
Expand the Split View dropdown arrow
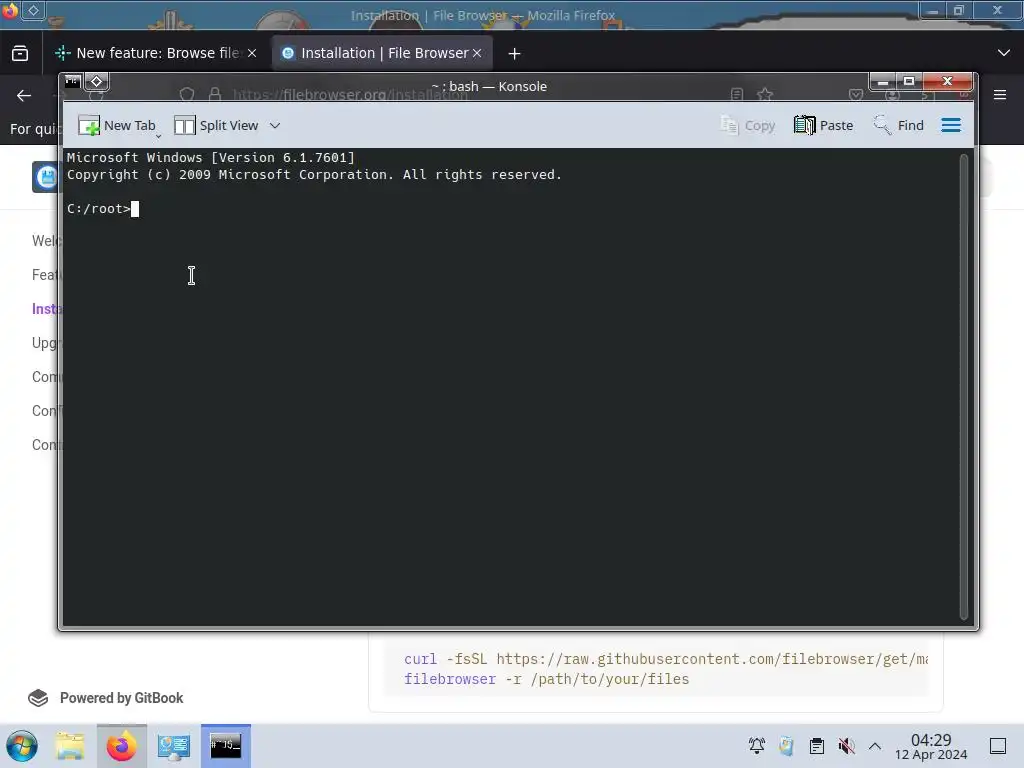(x=275, y=125)
